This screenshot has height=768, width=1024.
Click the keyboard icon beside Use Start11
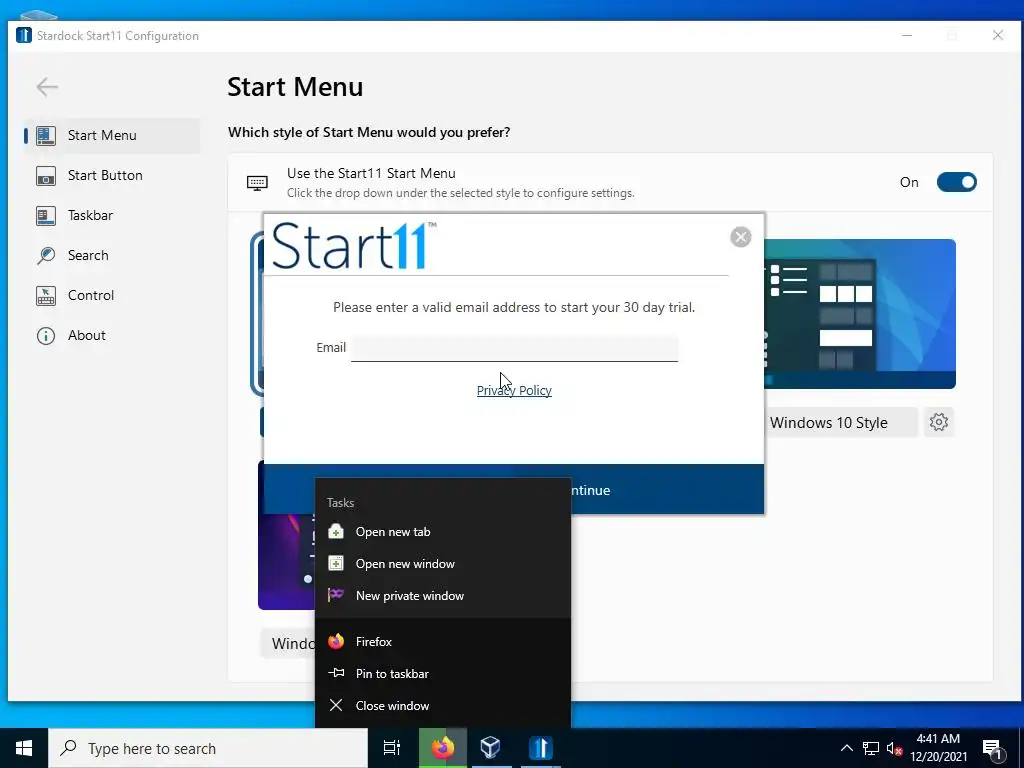tap(257, 183)
